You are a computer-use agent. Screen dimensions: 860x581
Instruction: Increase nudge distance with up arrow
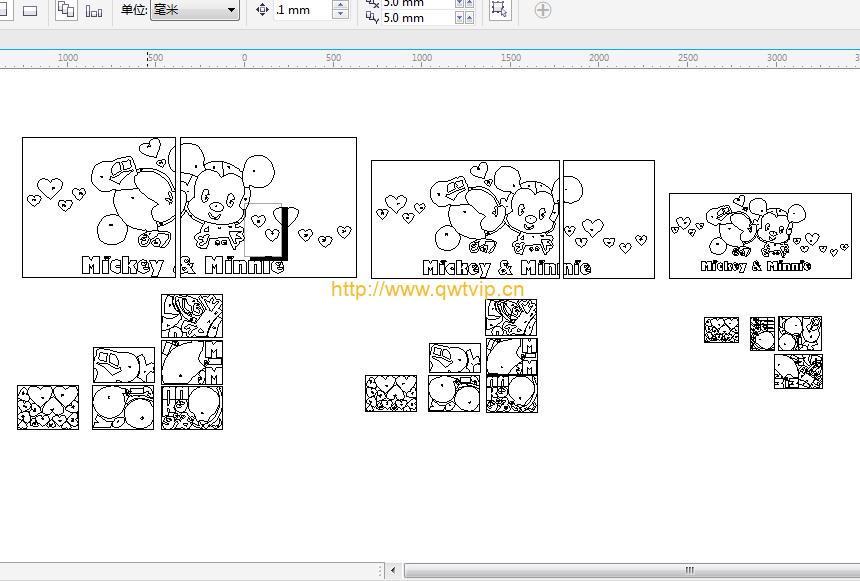click(x=341, y=5)
